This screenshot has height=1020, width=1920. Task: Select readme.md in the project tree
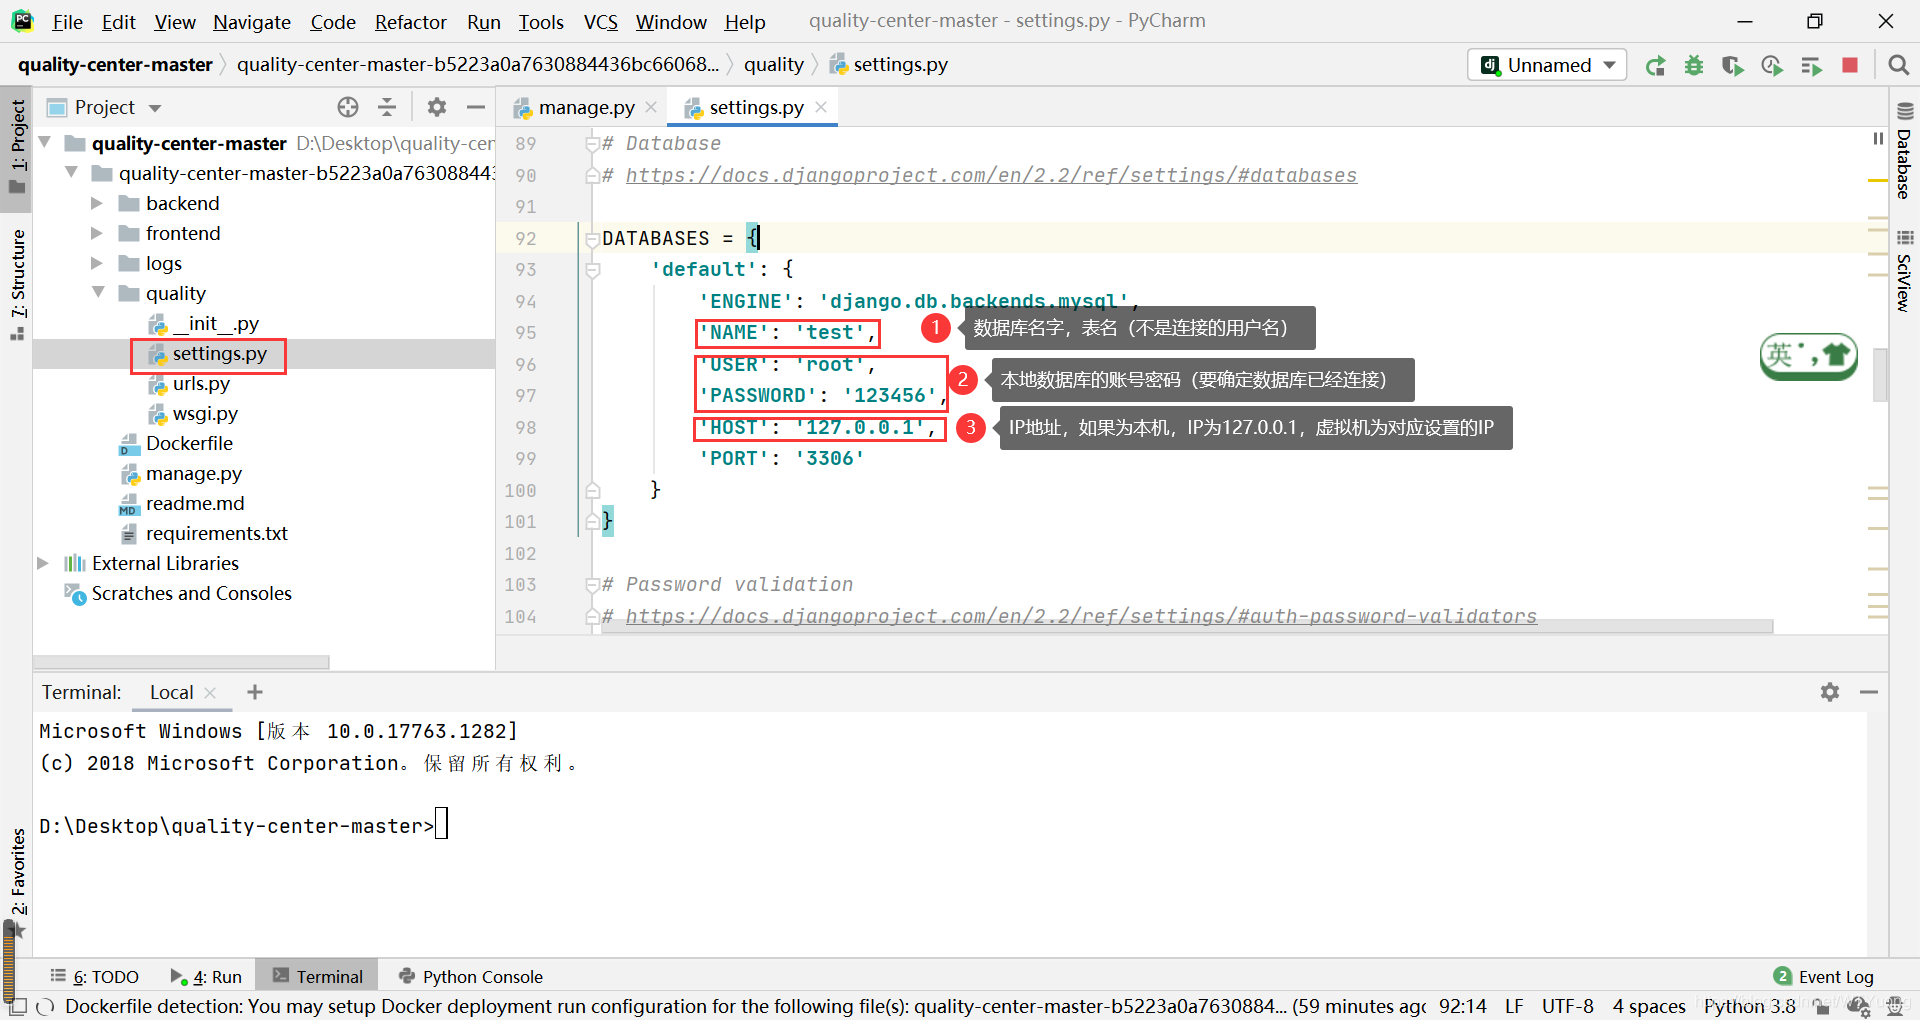coord(195,503)
